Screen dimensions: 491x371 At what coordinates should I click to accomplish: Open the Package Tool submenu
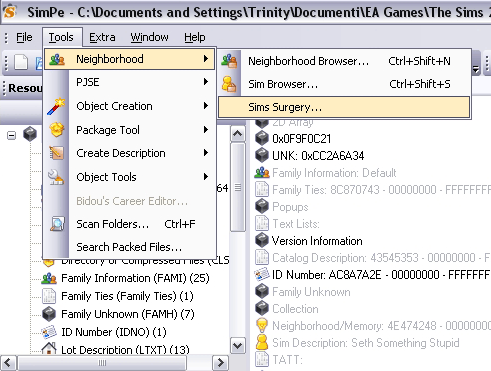129,130
